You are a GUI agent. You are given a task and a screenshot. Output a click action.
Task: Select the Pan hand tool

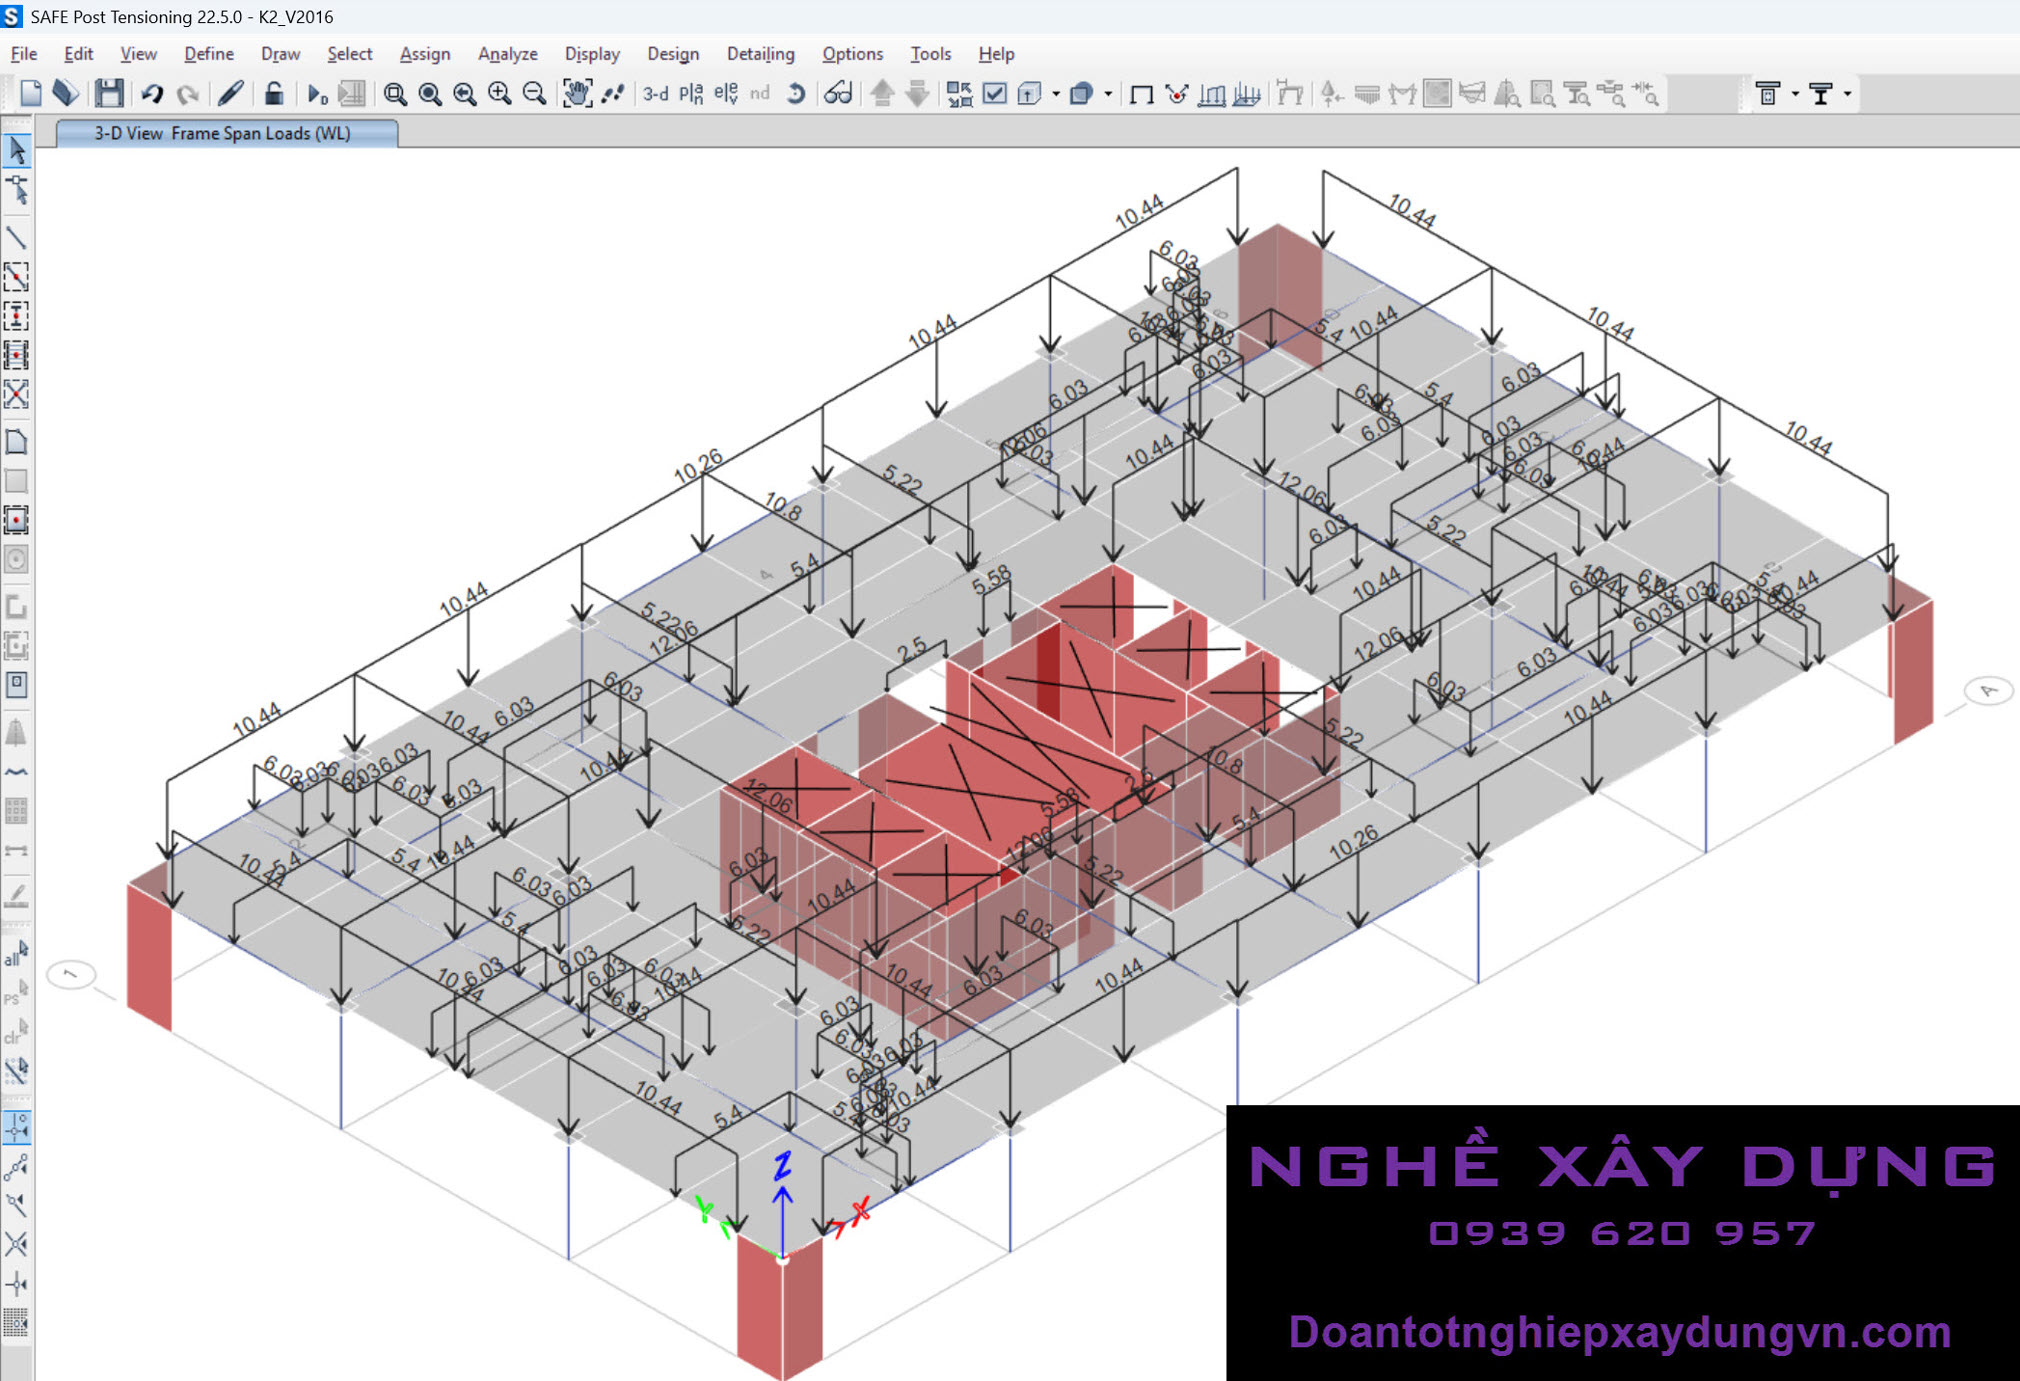click(577, 94)
